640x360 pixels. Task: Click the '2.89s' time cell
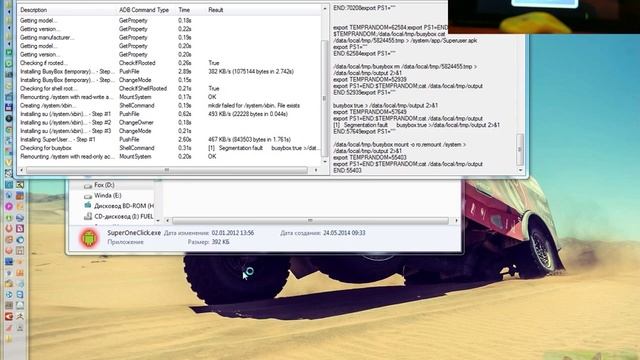click(184, 72)
